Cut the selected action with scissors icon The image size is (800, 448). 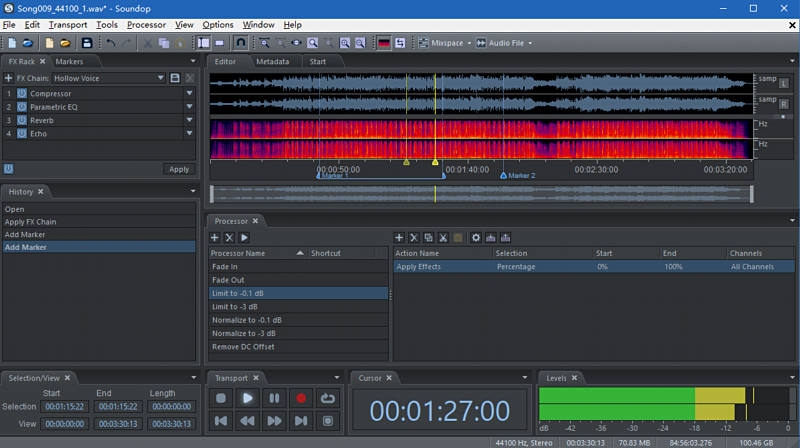443,238
